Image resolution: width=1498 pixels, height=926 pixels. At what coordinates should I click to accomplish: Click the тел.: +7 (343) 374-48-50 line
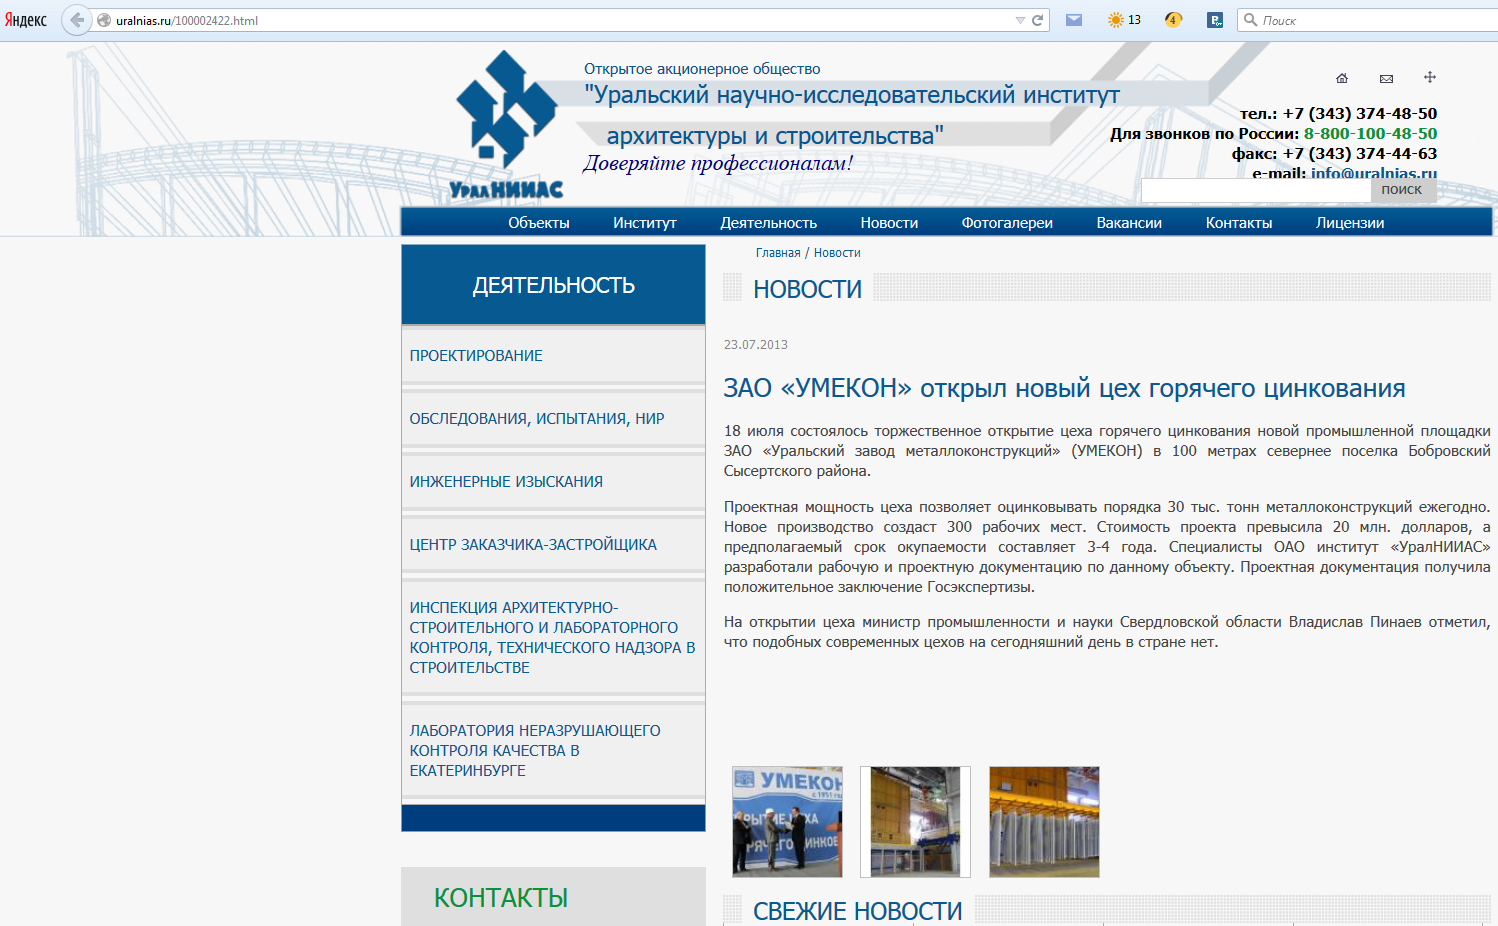tap(1338, 113)
